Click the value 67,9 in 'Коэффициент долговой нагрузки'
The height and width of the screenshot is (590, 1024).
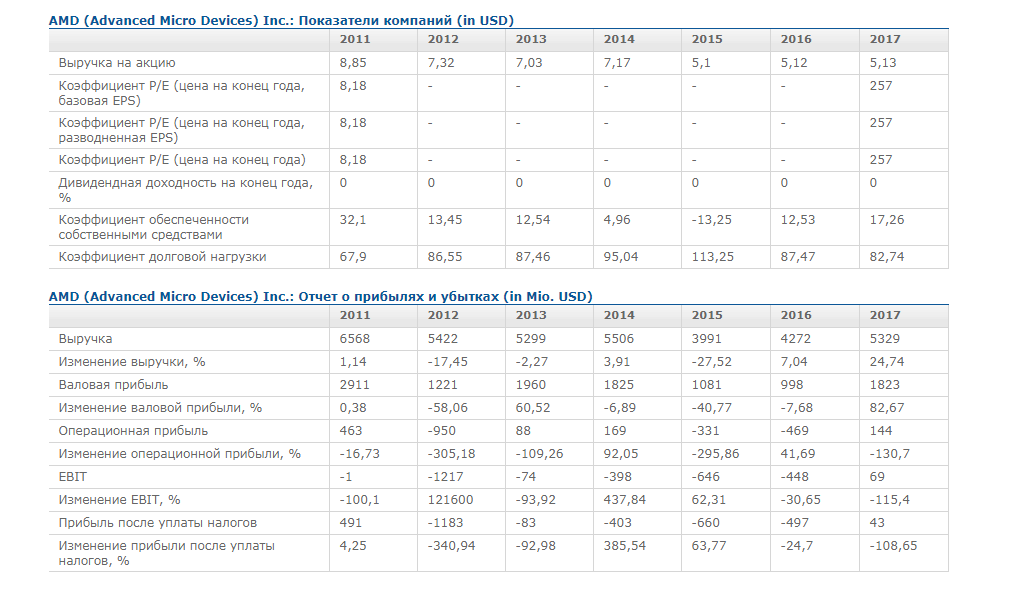[353, 257]
